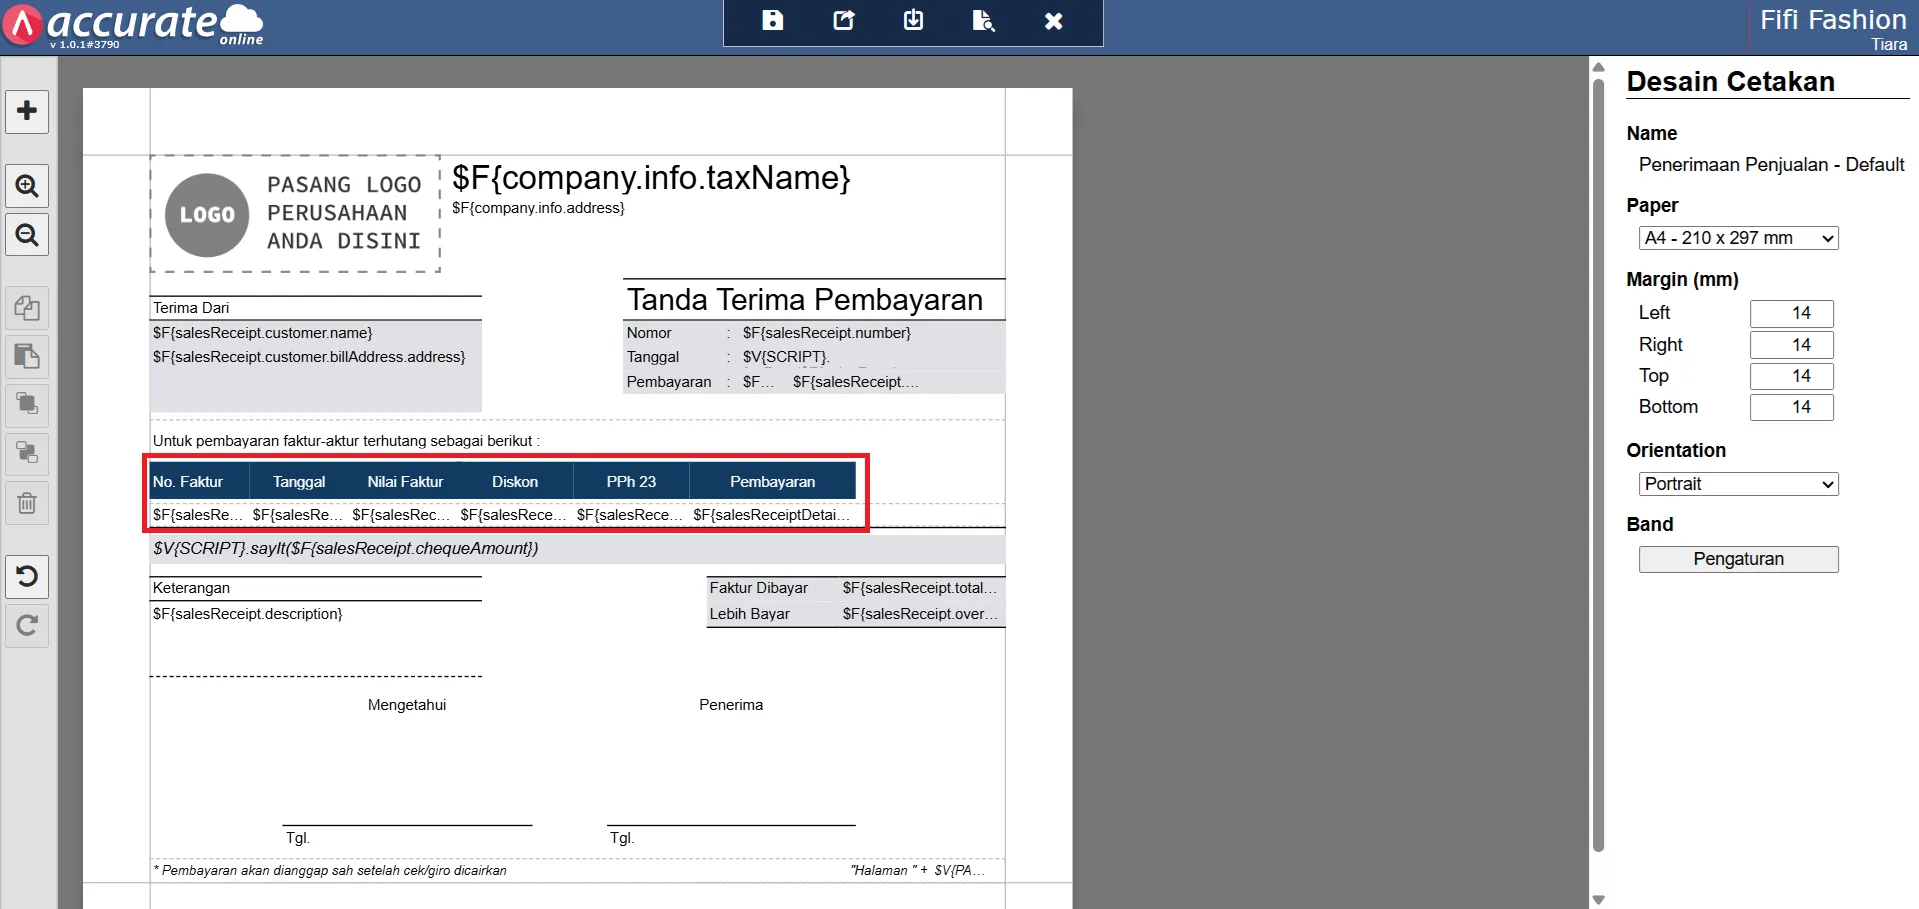Save the print design

click(x=772, y=21)
